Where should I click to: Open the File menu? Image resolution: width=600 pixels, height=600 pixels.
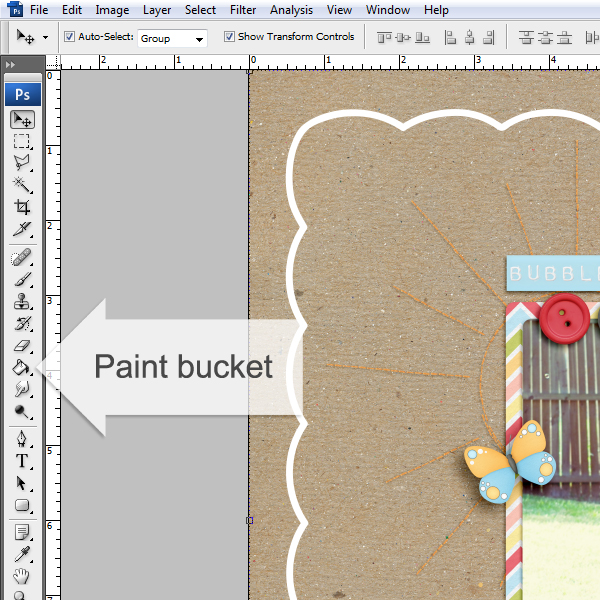click(39, 10)
